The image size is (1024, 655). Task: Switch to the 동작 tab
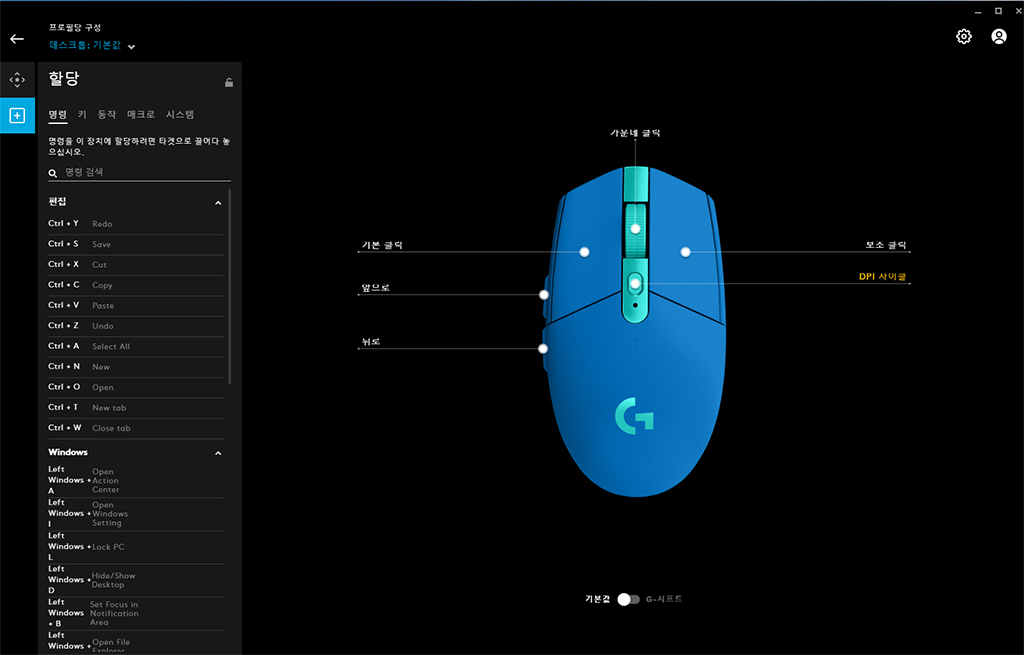(106, 114)
